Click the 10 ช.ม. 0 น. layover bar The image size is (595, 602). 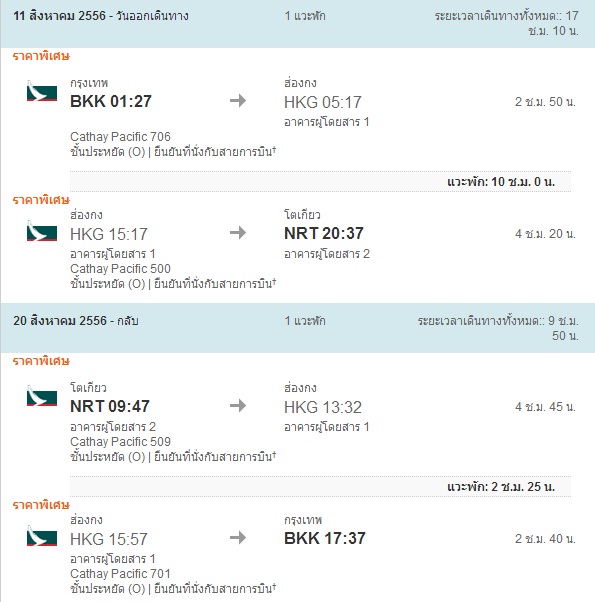[321, 181]
